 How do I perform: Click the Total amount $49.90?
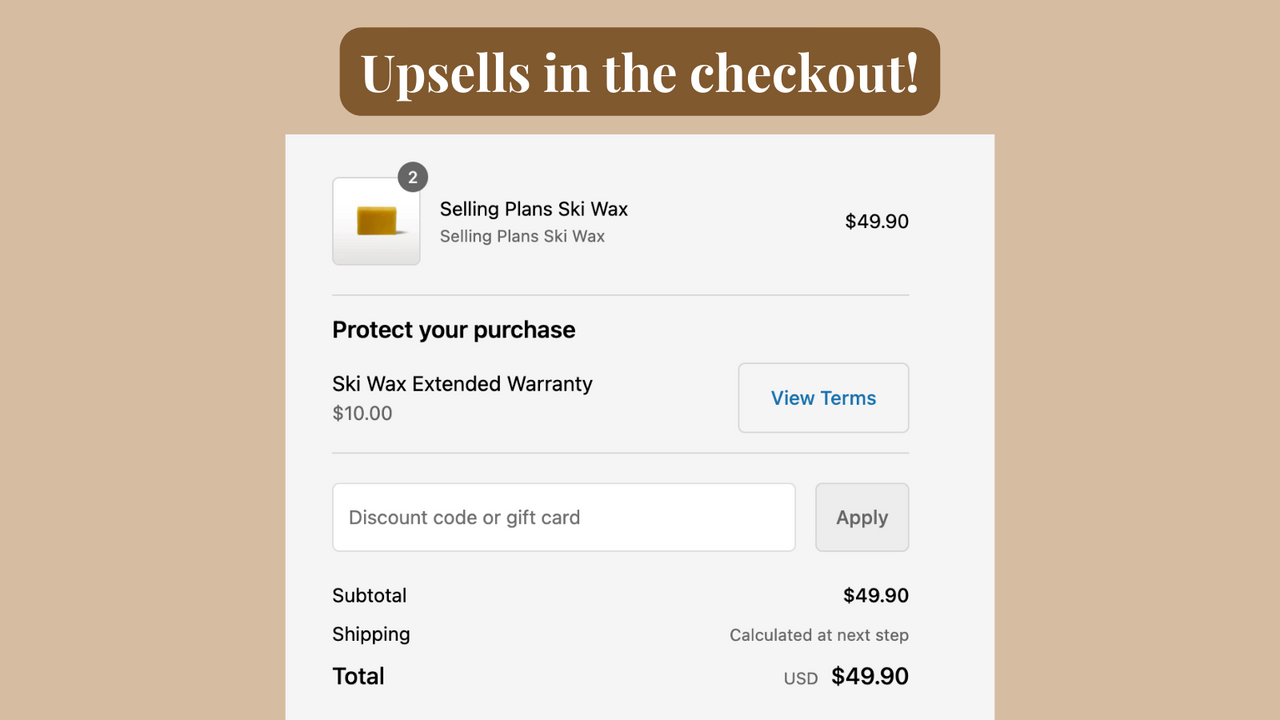[869, 676]
